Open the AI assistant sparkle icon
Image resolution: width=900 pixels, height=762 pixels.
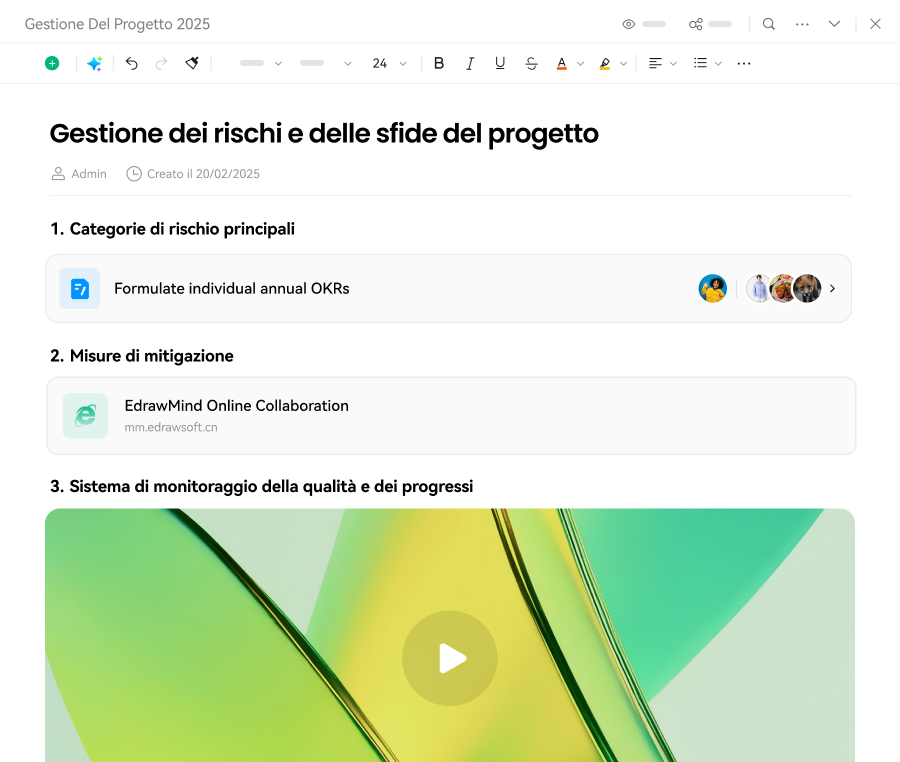point(94,62)
